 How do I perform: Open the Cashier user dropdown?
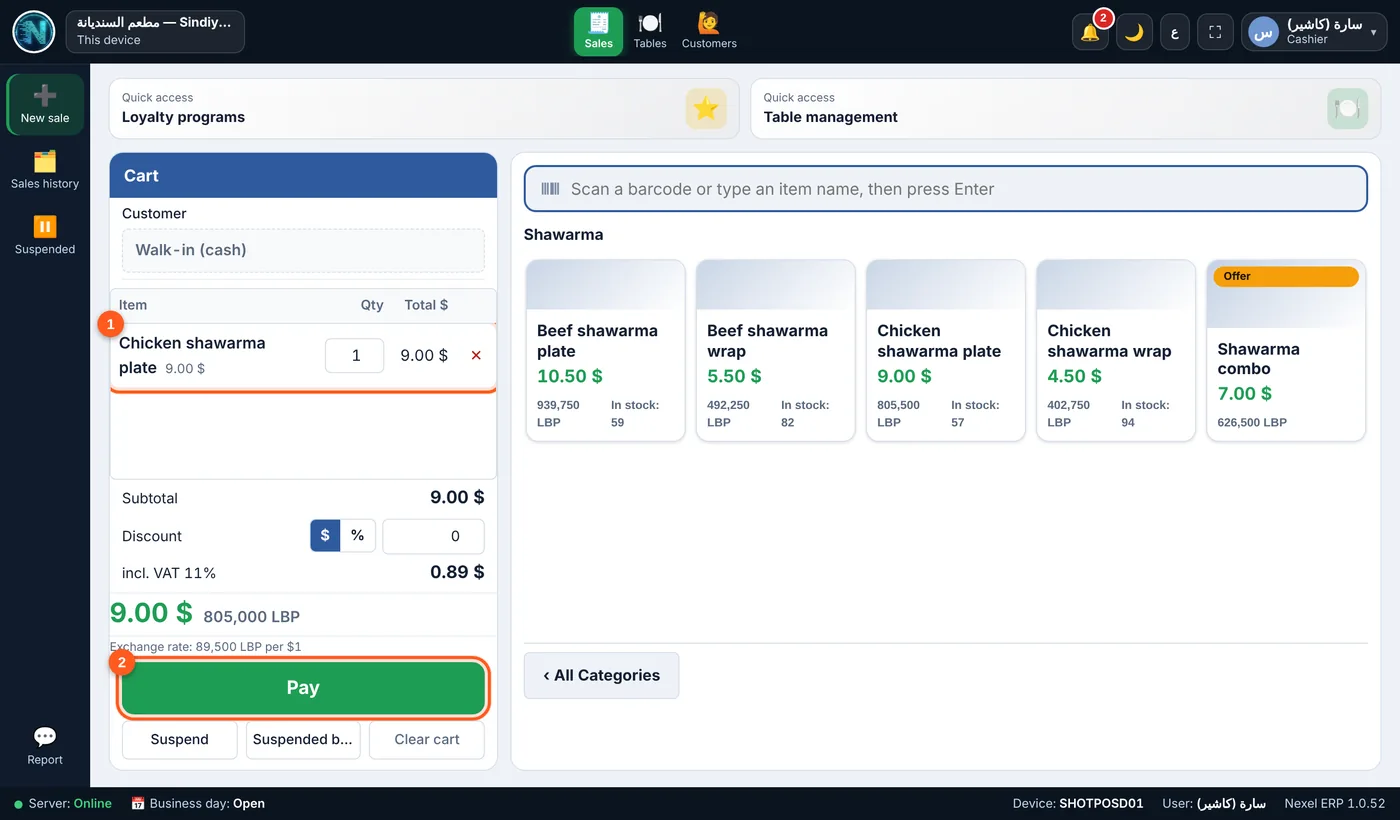point(1314,32)
